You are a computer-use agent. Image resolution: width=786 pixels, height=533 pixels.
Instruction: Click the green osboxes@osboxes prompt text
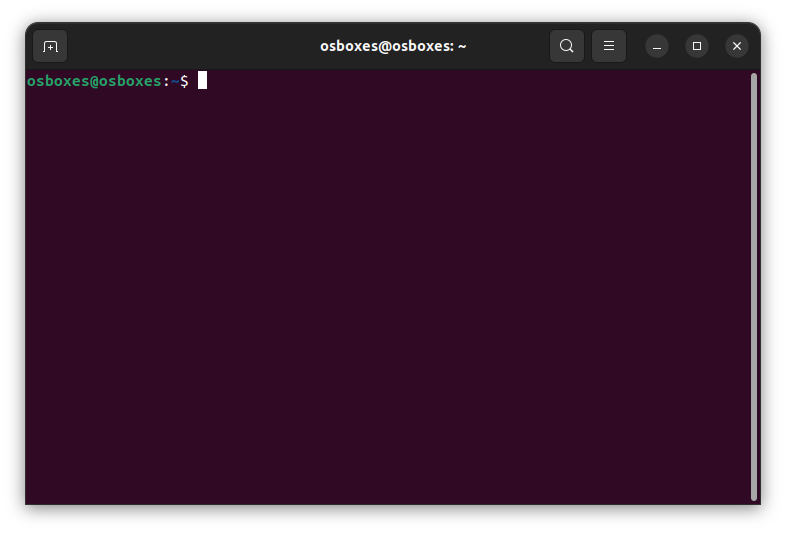click(x=93, y=81)
